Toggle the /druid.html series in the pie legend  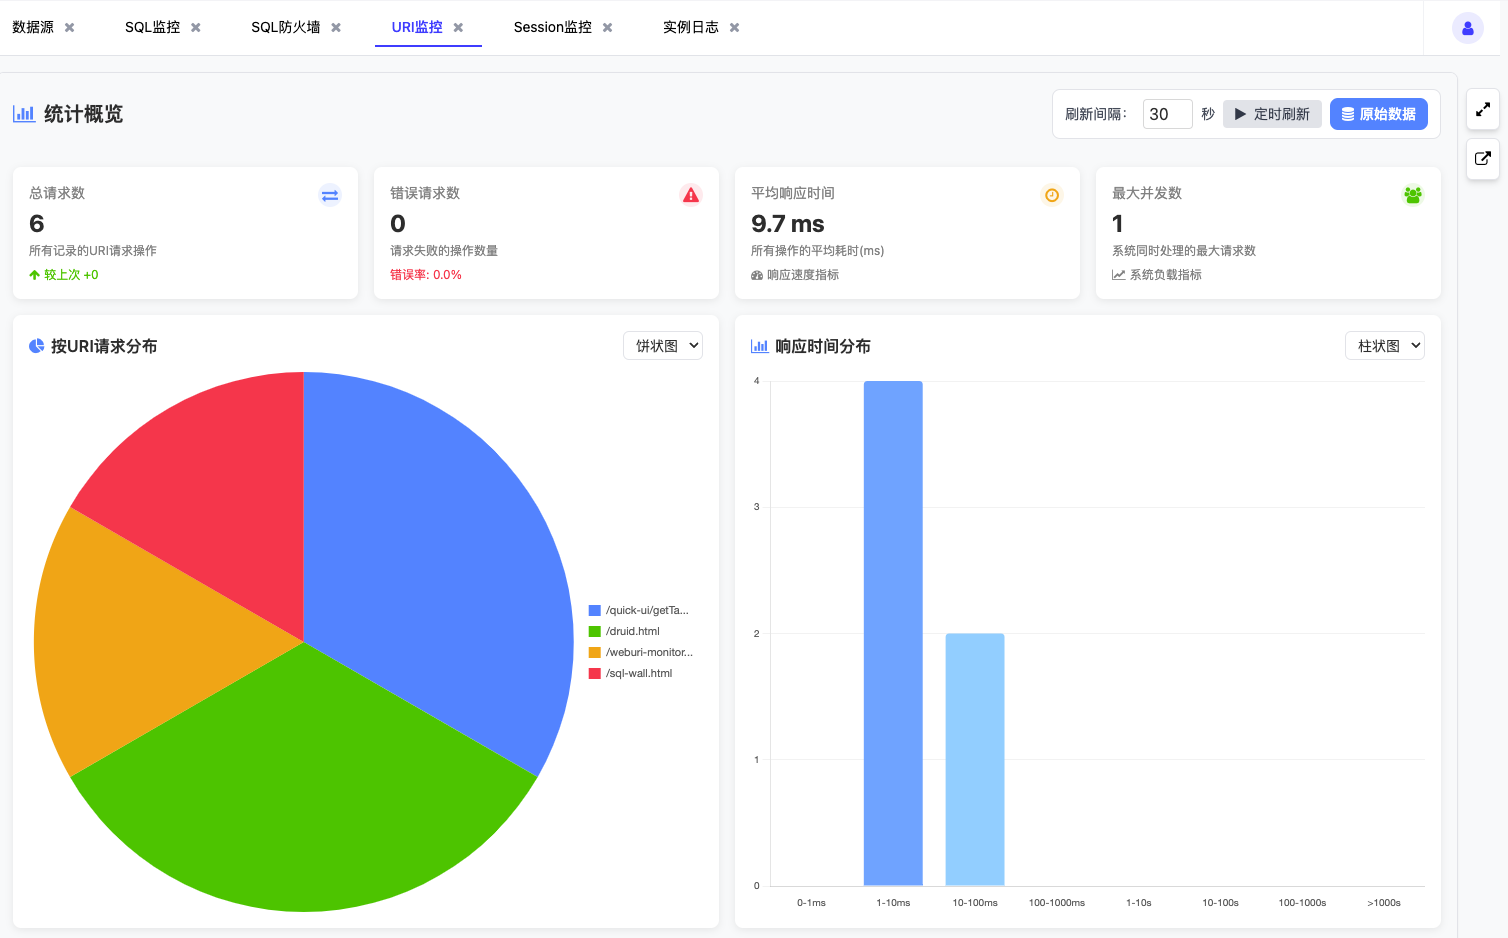tap(631, 630)
